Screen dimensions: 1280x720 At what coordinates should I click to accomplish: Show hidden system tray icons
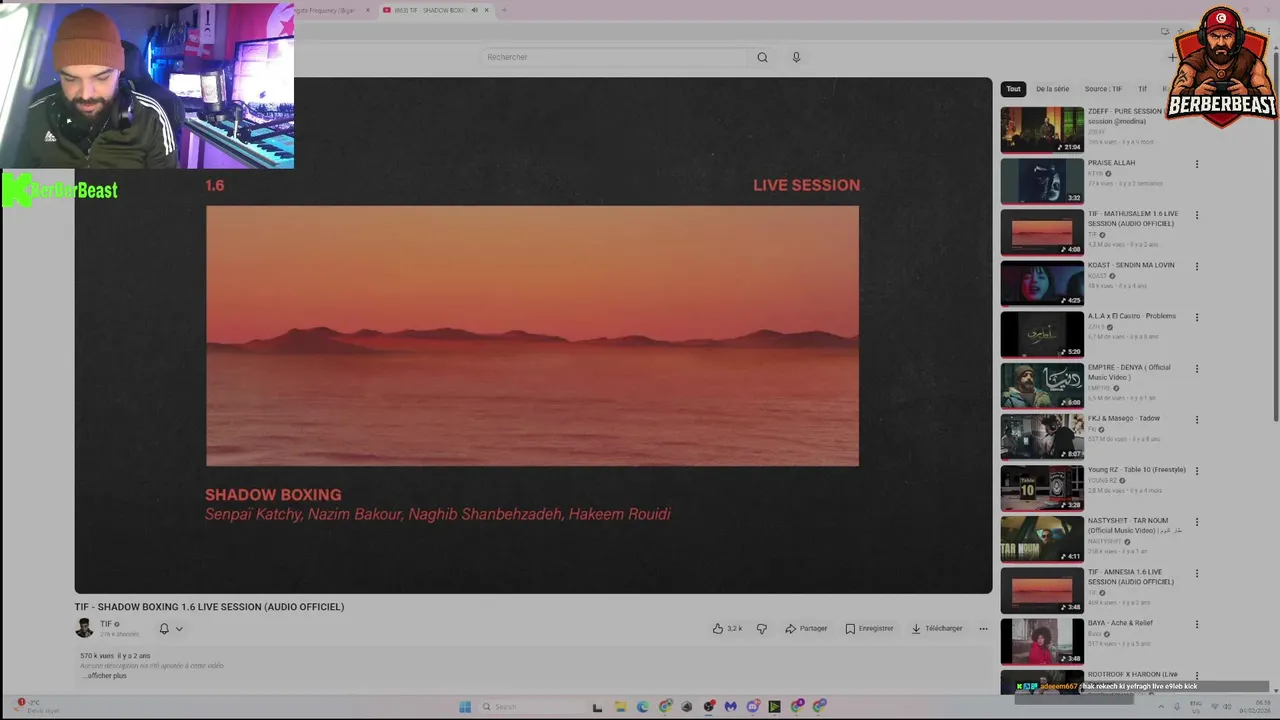click(1161, 707)
